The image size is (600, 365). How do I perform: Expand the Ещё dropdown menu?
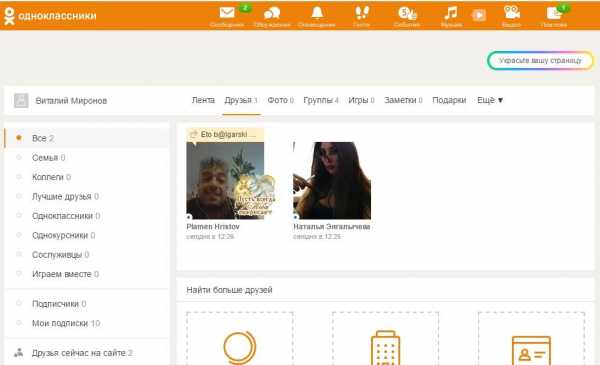click(490, 100)
